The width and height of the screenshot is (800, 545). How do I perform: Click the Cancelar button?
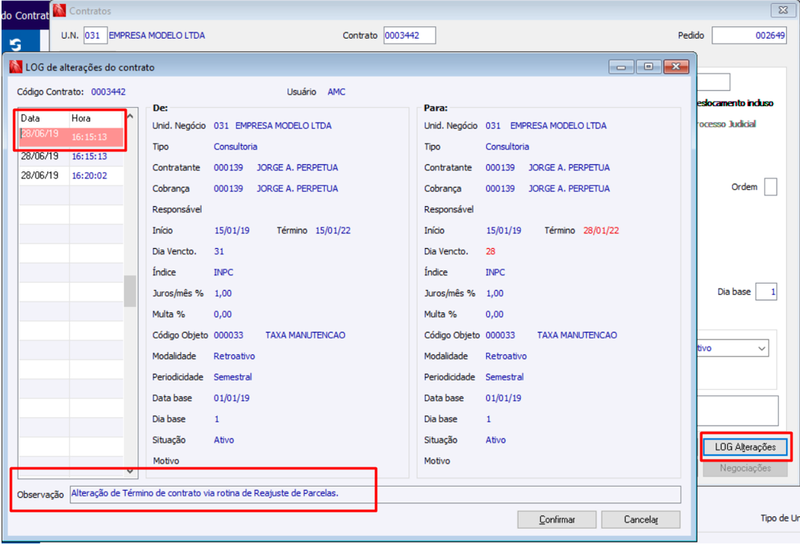[x=641, y=519]
